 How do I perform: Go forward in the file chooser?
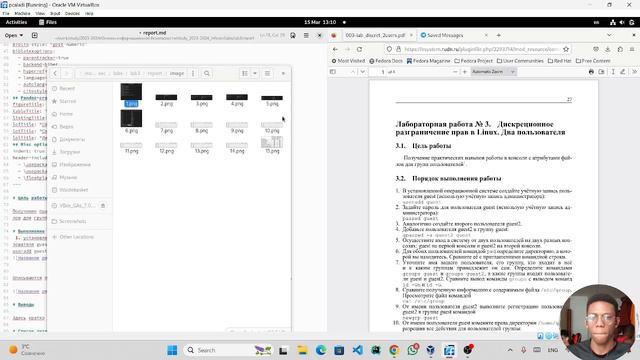(67, 73)
